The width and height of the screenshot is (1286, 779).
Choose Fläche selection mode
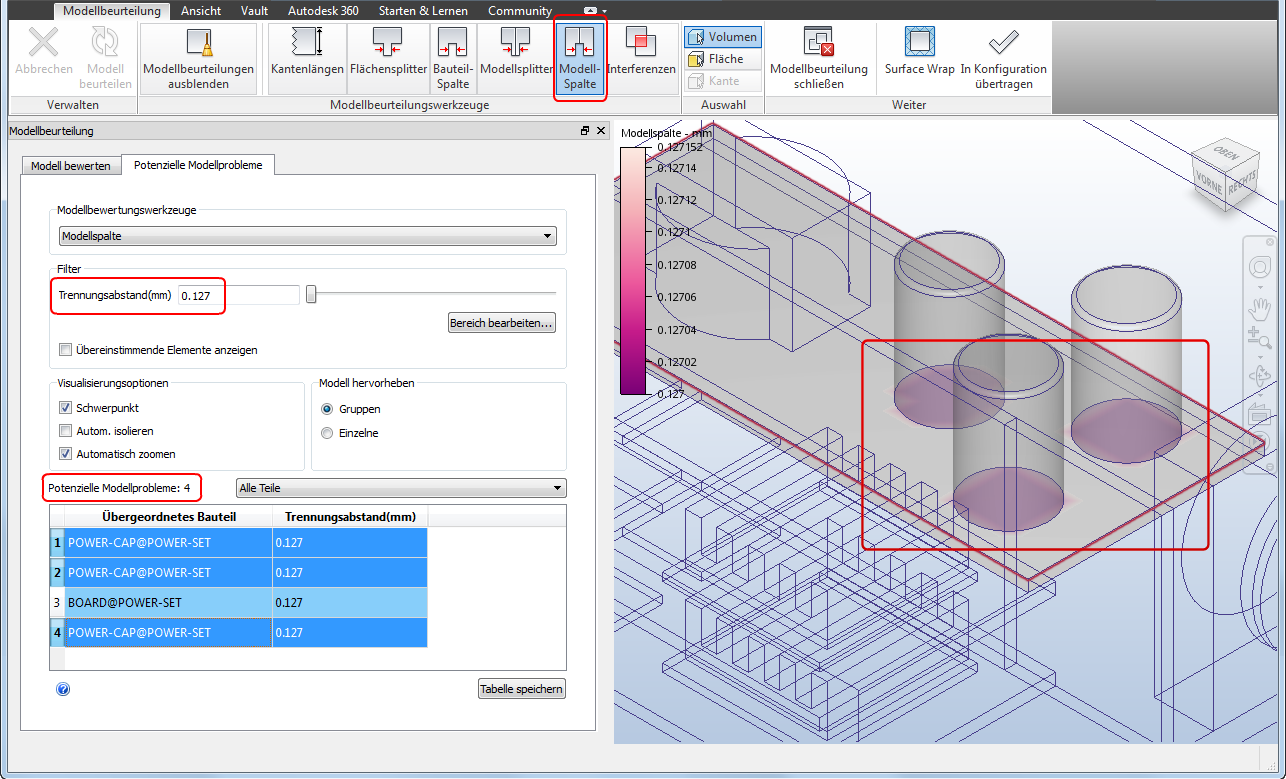[723, 59]
